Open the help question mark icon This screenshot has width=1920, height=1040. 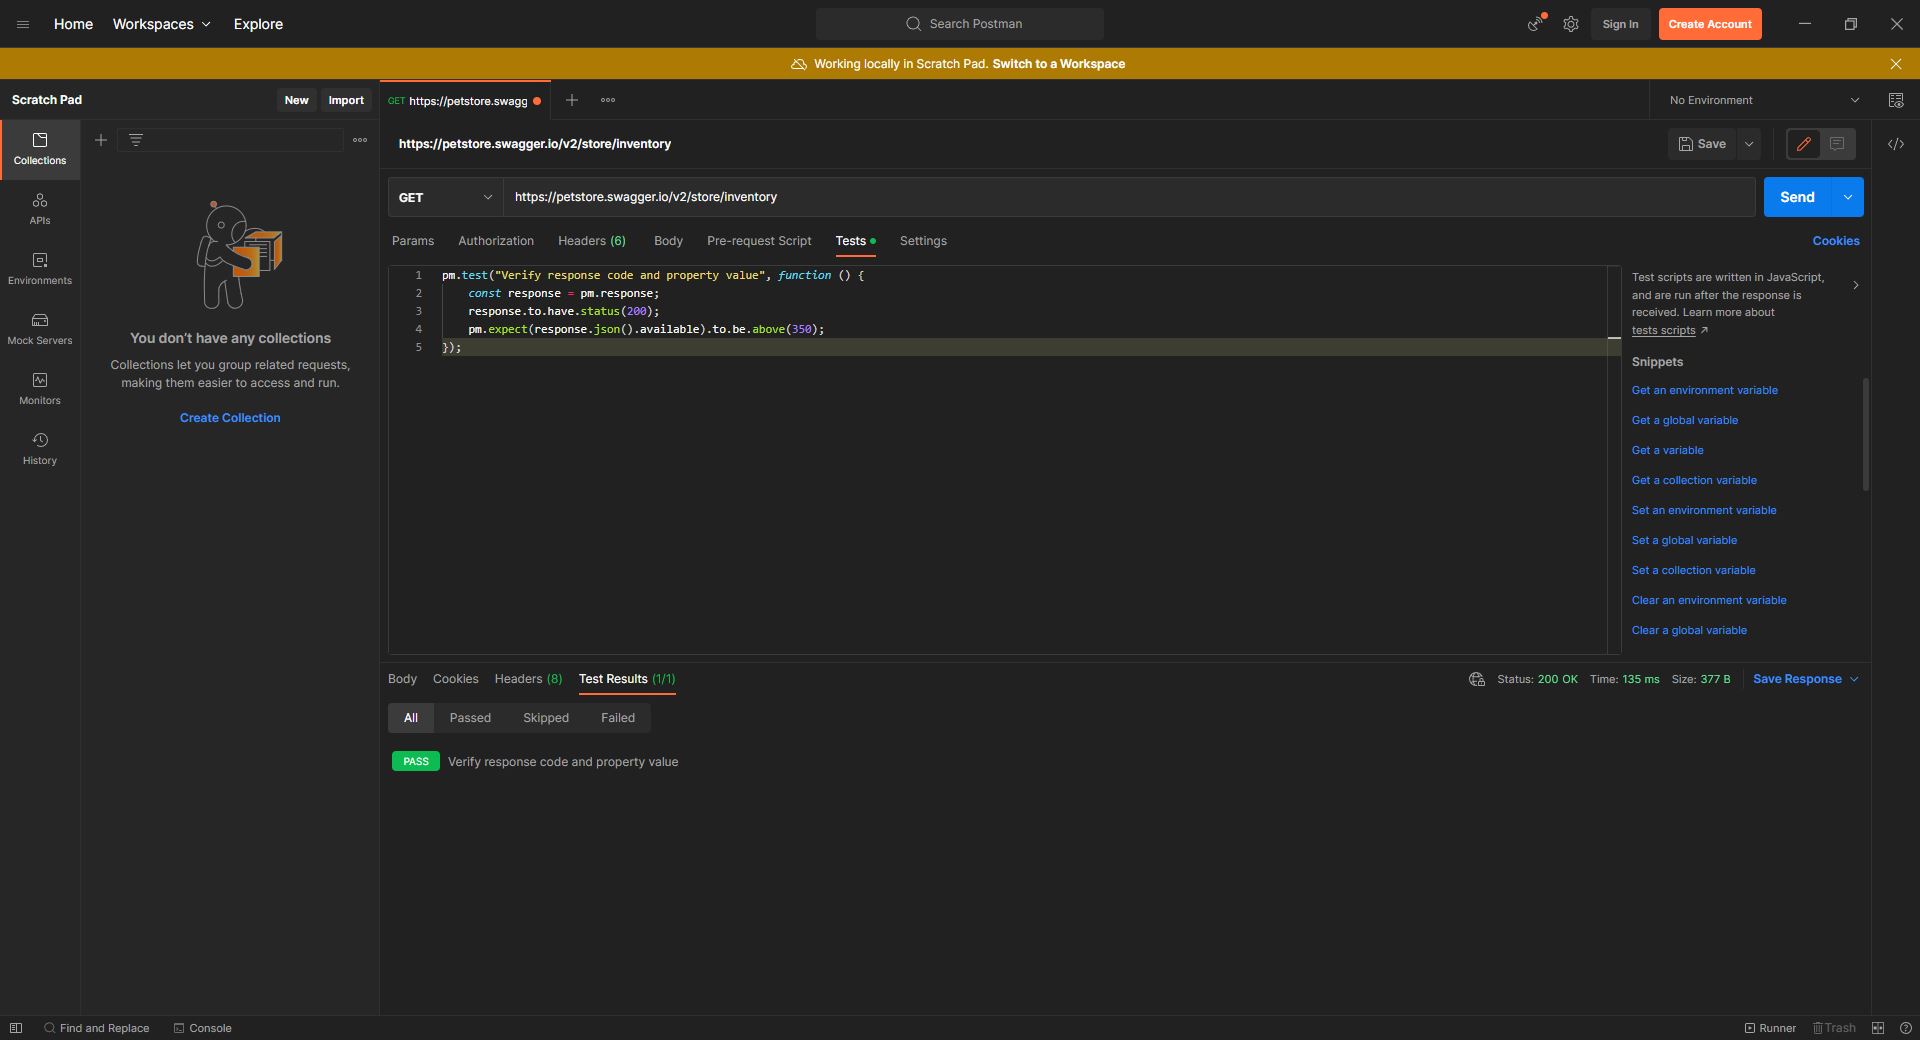(x=1906, y=1028)
